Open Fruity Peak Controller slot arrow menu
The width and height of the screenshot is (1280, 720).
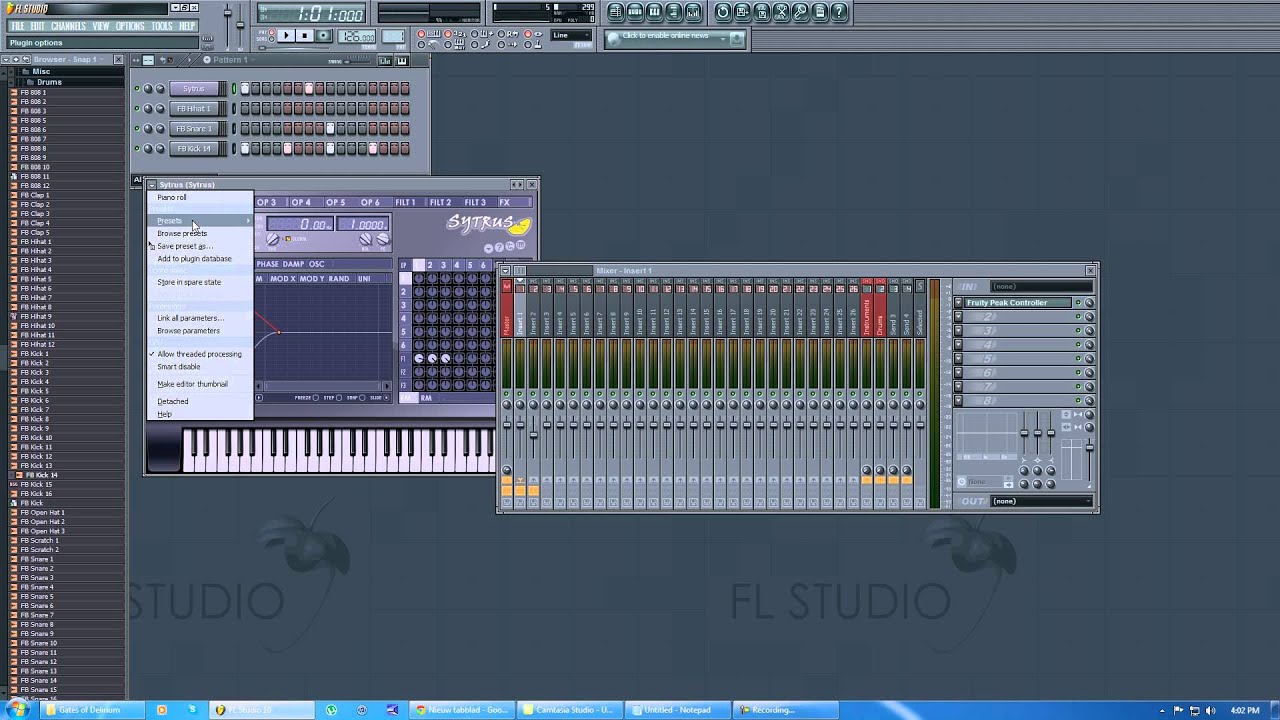click(x=958, y=303)
